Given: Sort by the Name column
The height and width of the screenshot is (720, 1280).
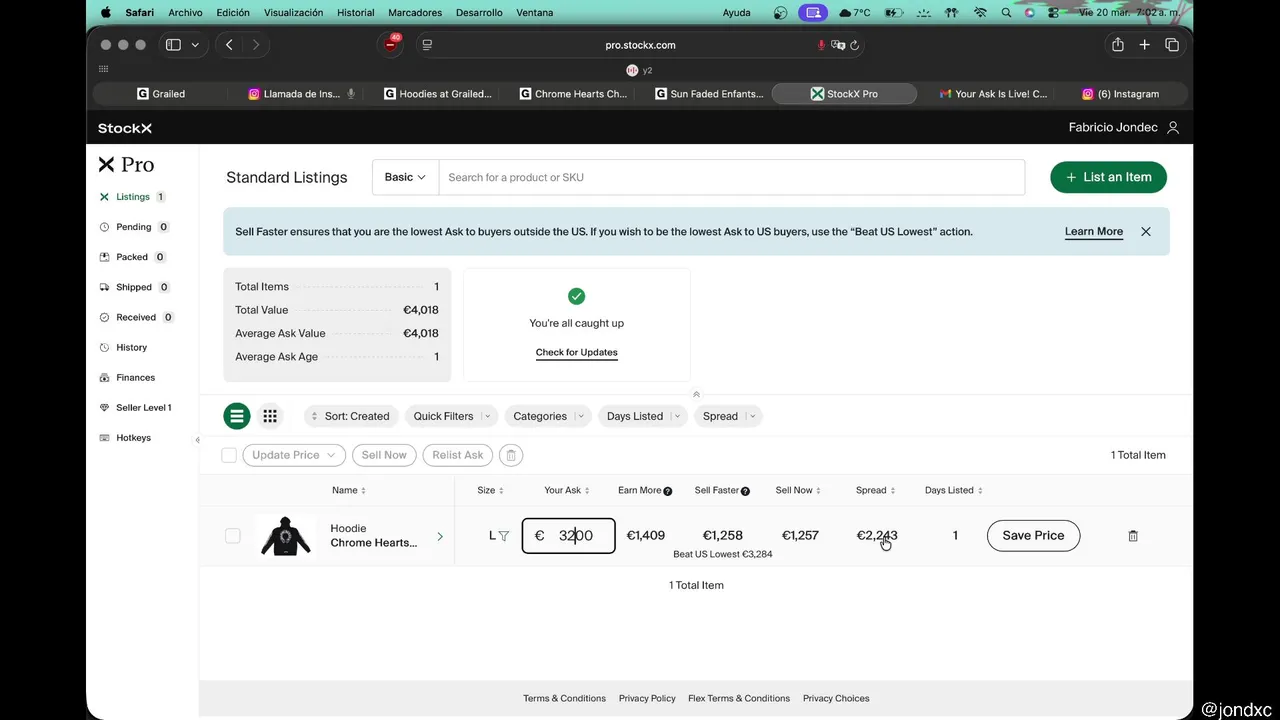Looking at the screenshot, I should (x=348, y=491).
